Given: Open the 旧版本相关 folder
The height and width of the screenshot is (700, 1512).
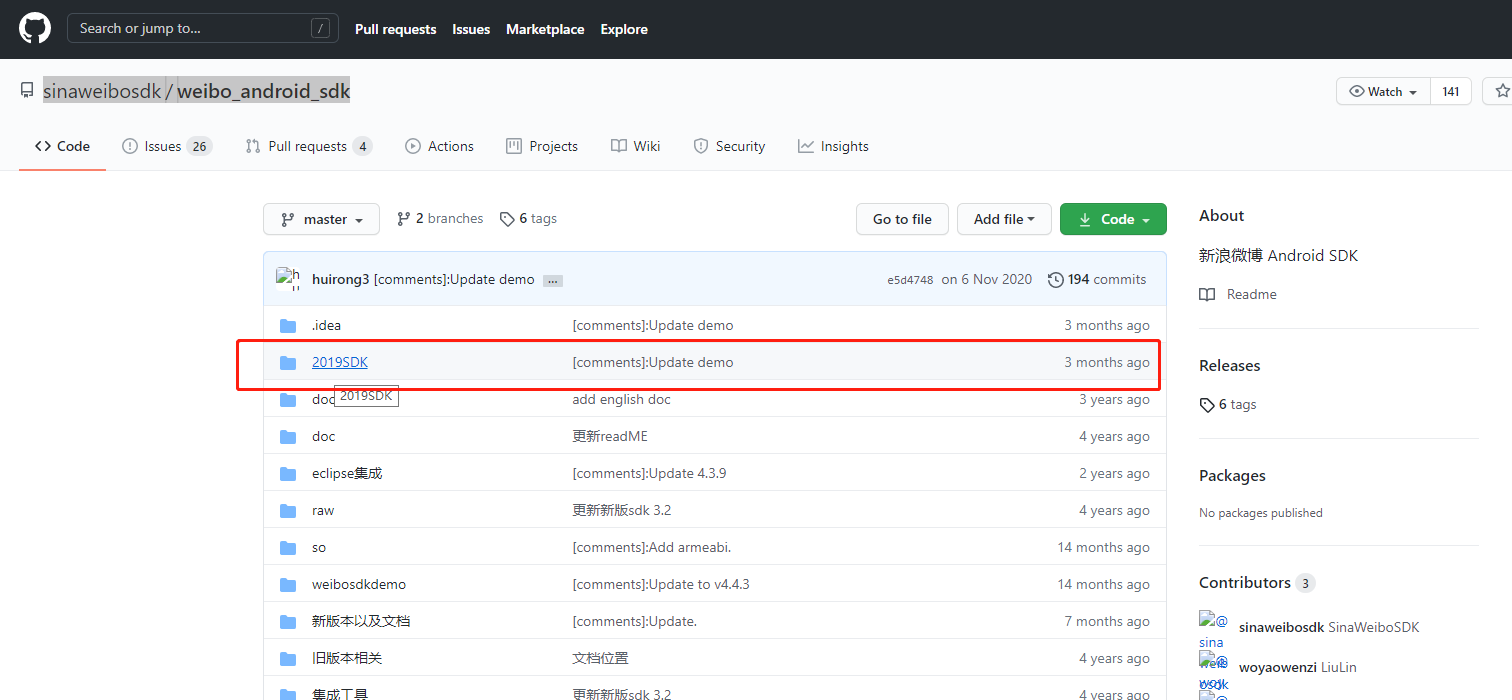Looking at the screenshot, I should (347, 658).
